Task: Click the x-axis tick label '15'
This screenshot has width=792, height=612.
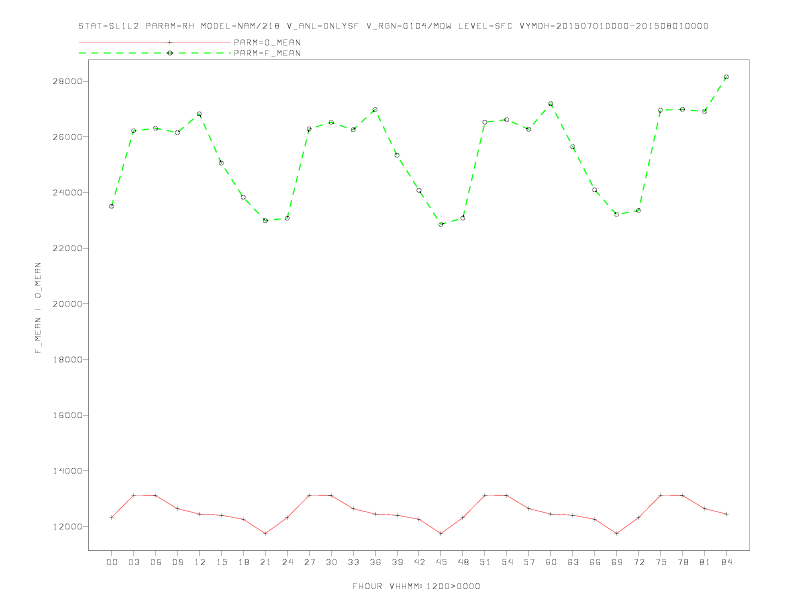Action: [221, 562]
